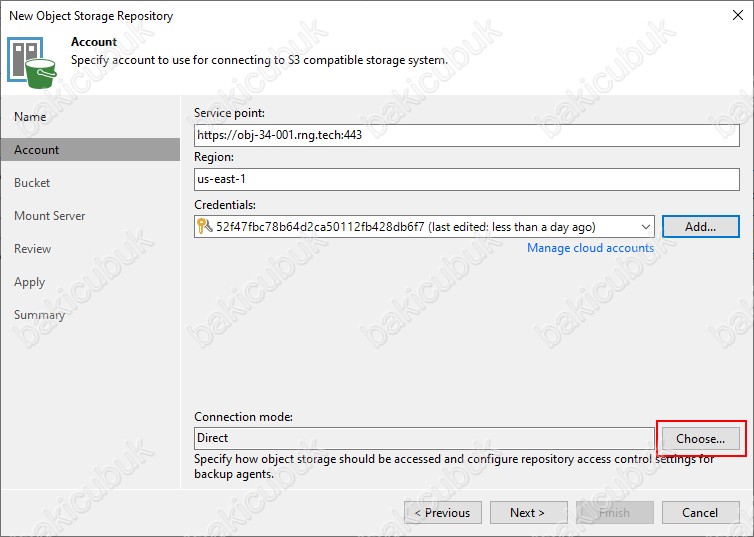Go back with the Previous button

click(443, 513)
